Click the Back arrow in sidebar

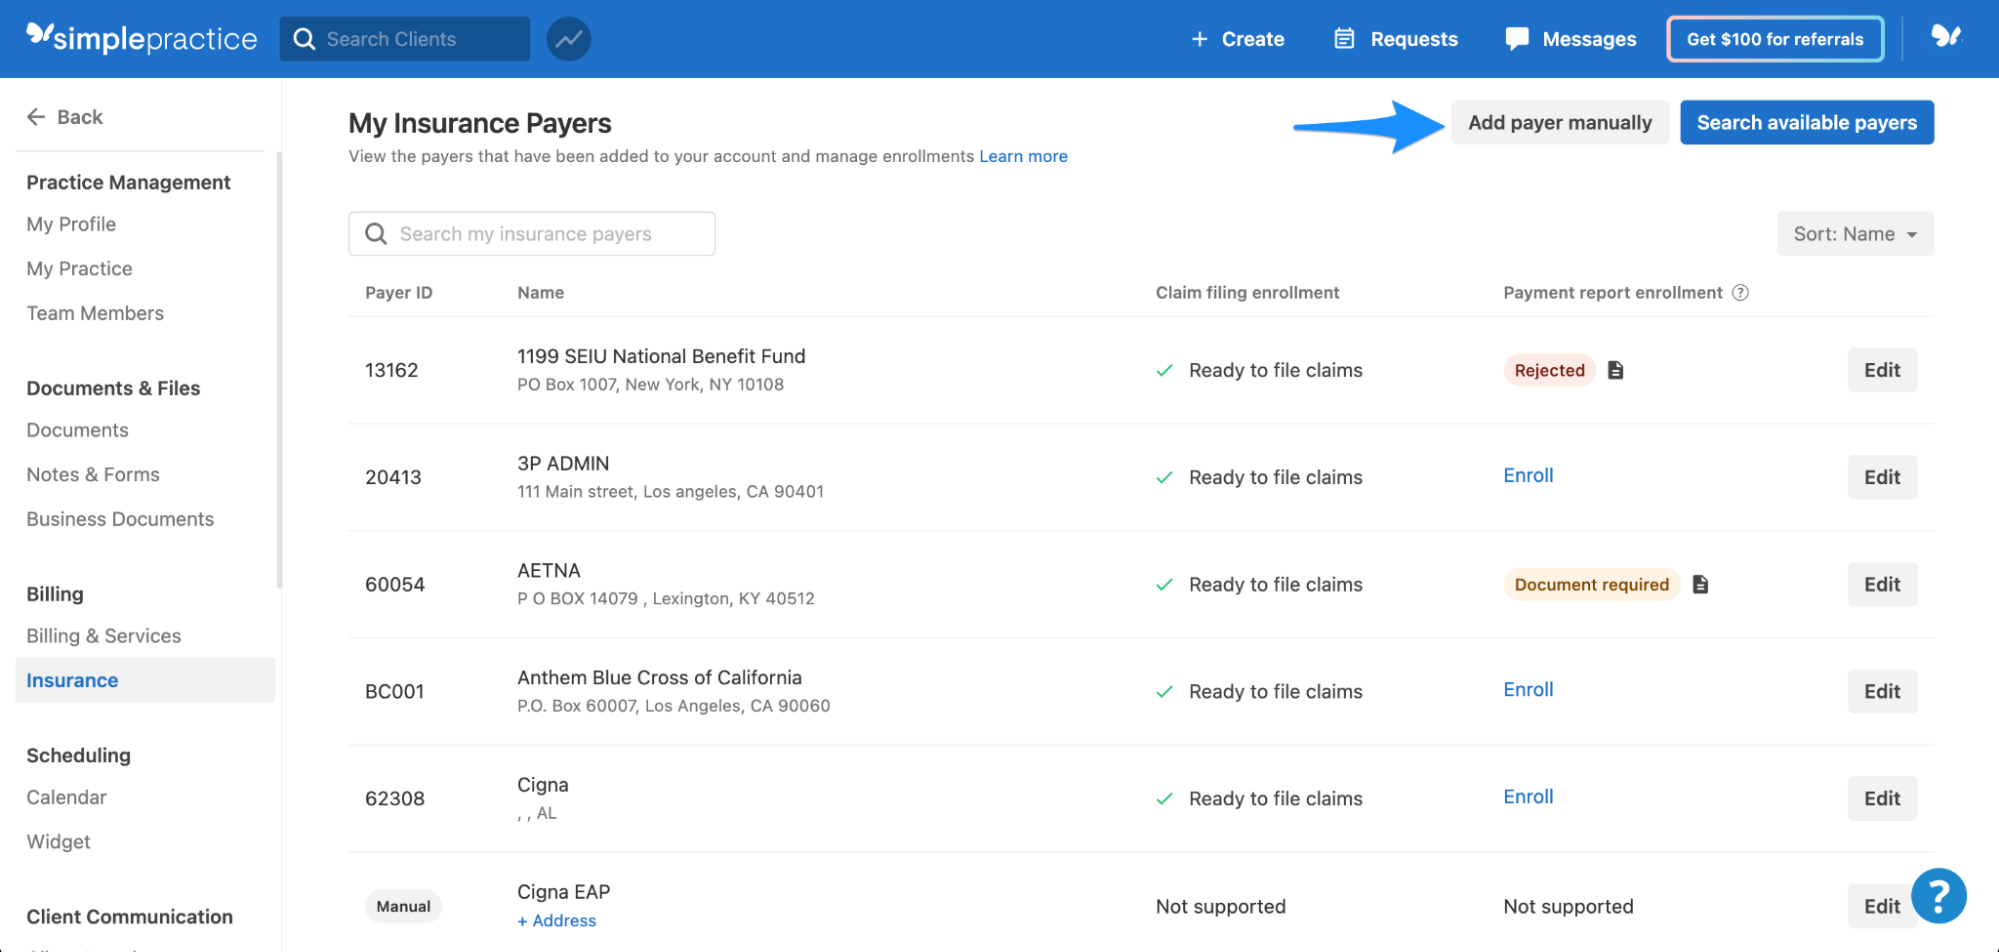pos(36,117)
